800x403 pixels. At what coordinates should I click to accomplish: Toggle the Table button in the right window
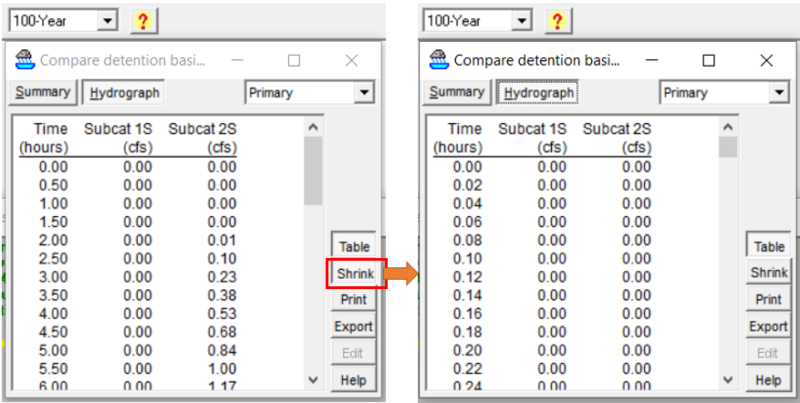[768, 247]
